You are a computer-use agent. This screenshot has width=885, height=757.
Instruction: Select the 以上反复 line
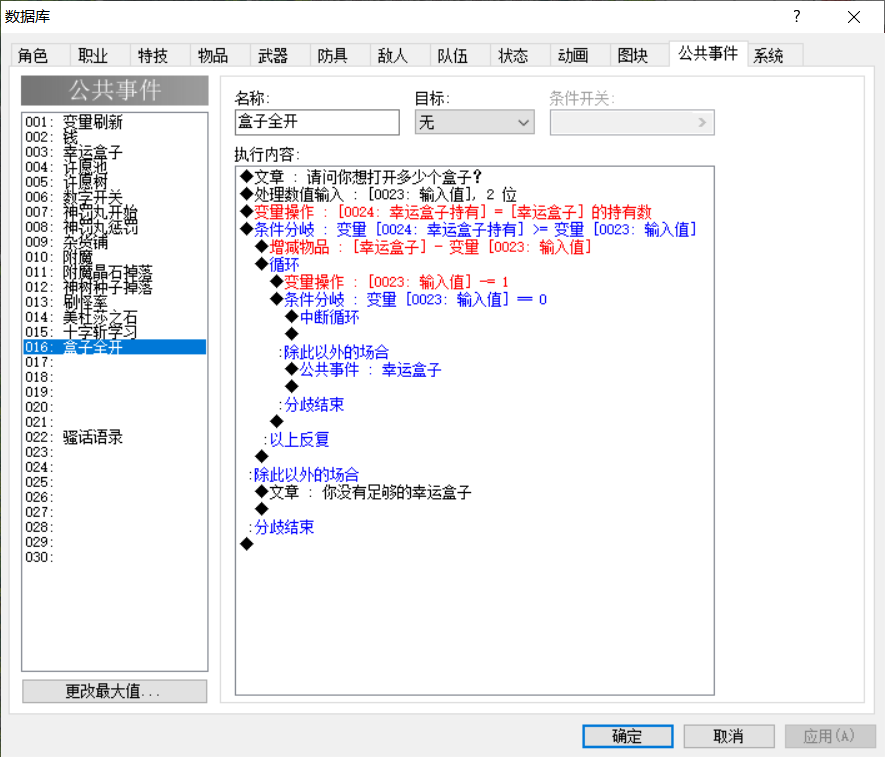click(x=297, y=440)
